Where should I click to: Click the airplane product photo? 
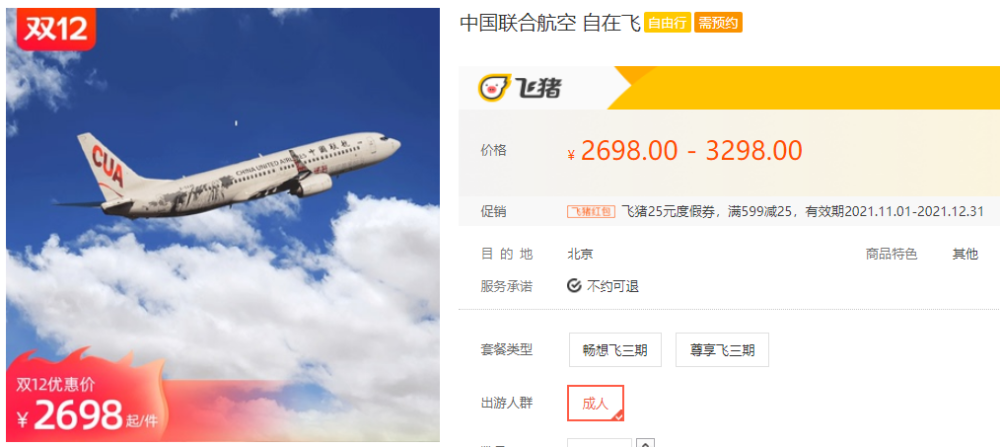click(x=223, y=224)
